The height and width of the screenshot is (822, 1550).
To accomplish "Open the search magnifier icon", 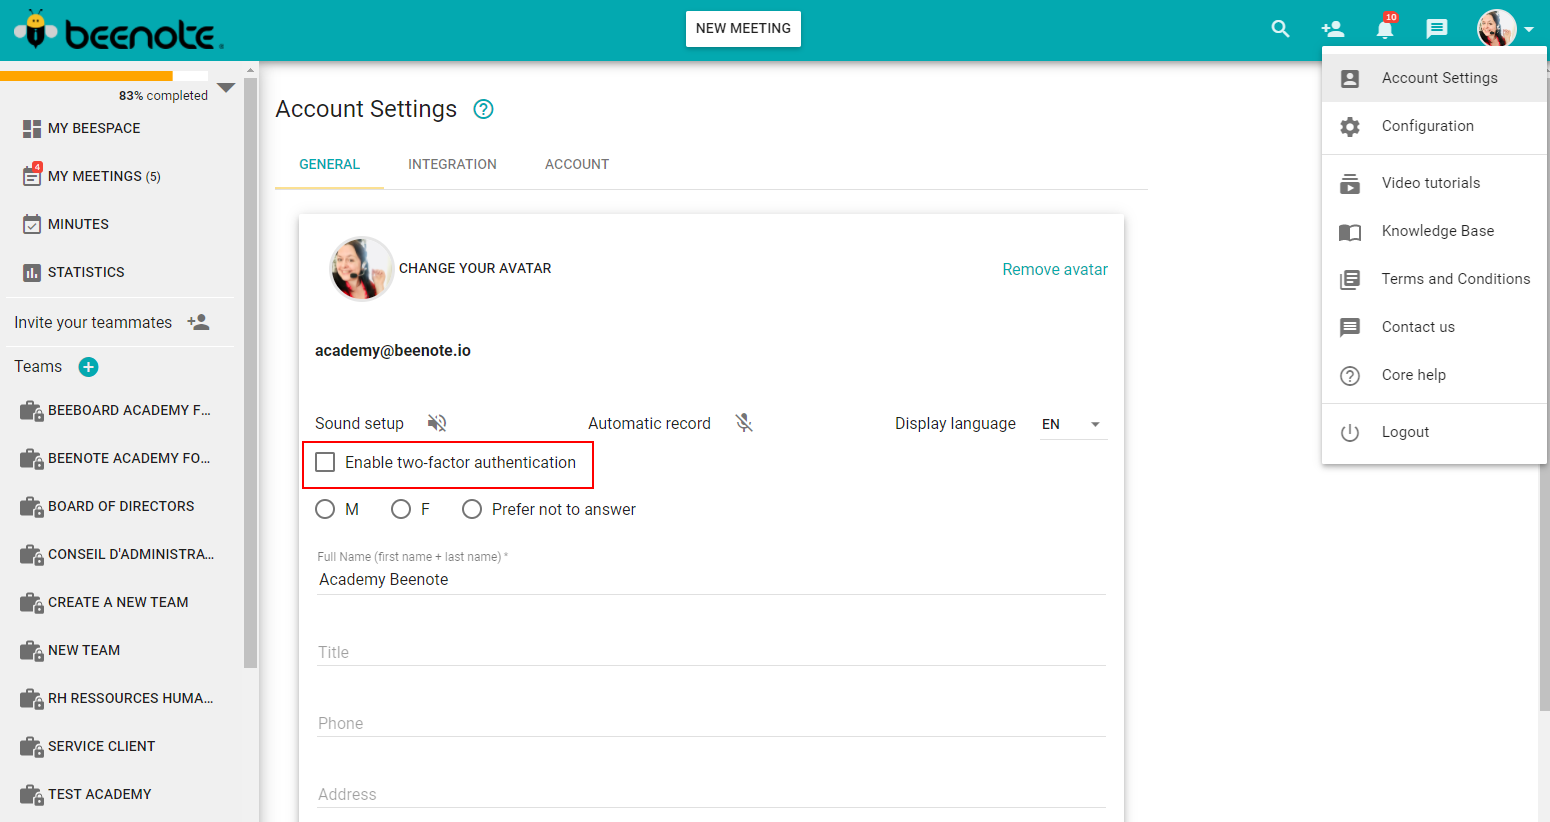I will tap(1280, 29).
